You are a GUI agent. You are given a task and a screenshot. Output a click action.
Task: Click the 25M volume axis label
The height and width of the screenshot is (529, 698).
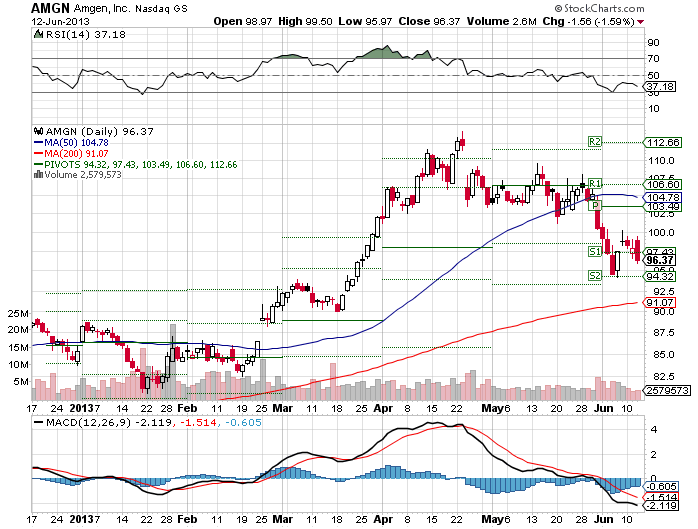pos(18,313)
